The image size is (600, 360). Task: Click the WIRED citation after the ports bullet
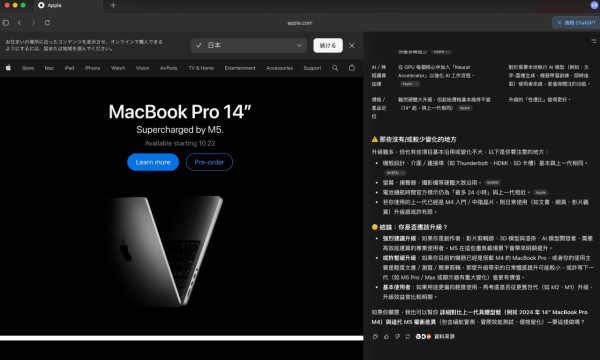(395, 173)
